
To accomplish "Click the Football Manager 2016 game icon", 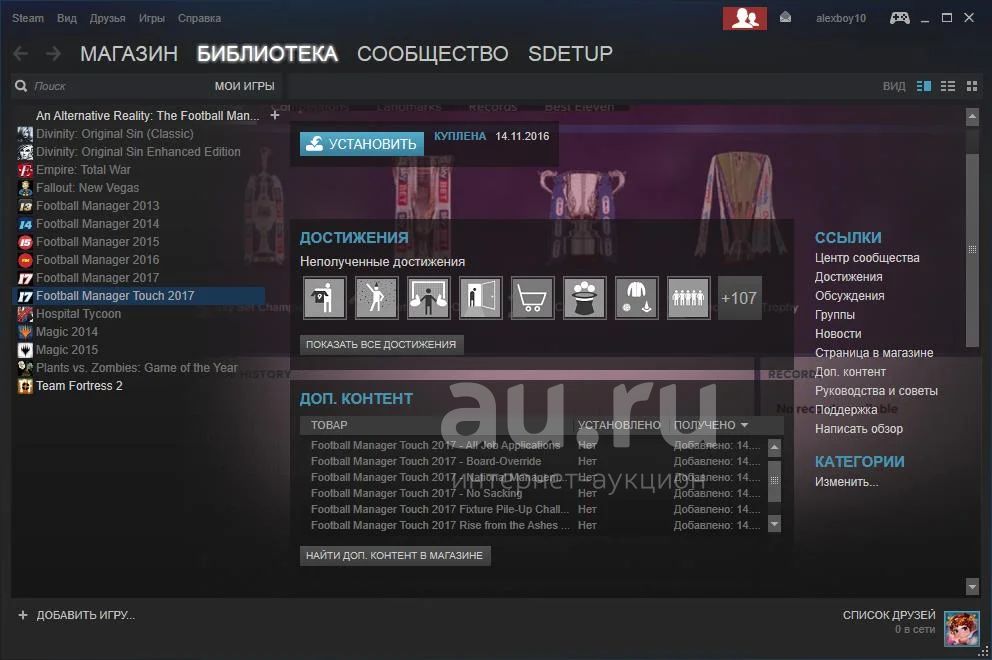I will 25,259.
